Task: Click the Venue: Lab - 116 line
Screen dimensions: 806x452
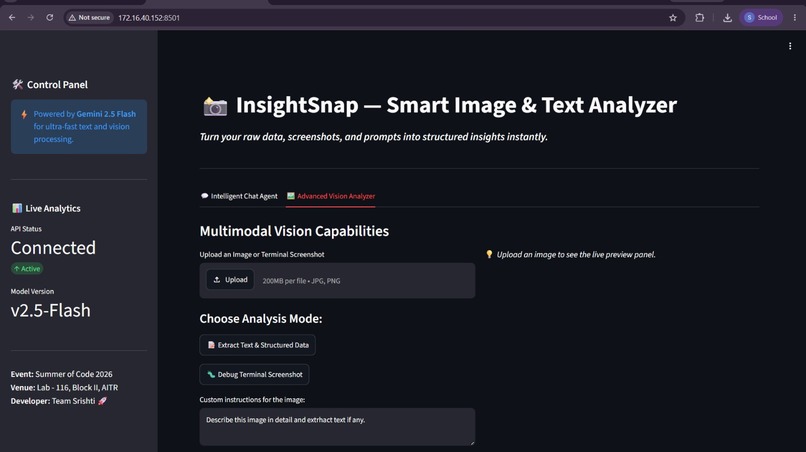Action: click(64, 387)
